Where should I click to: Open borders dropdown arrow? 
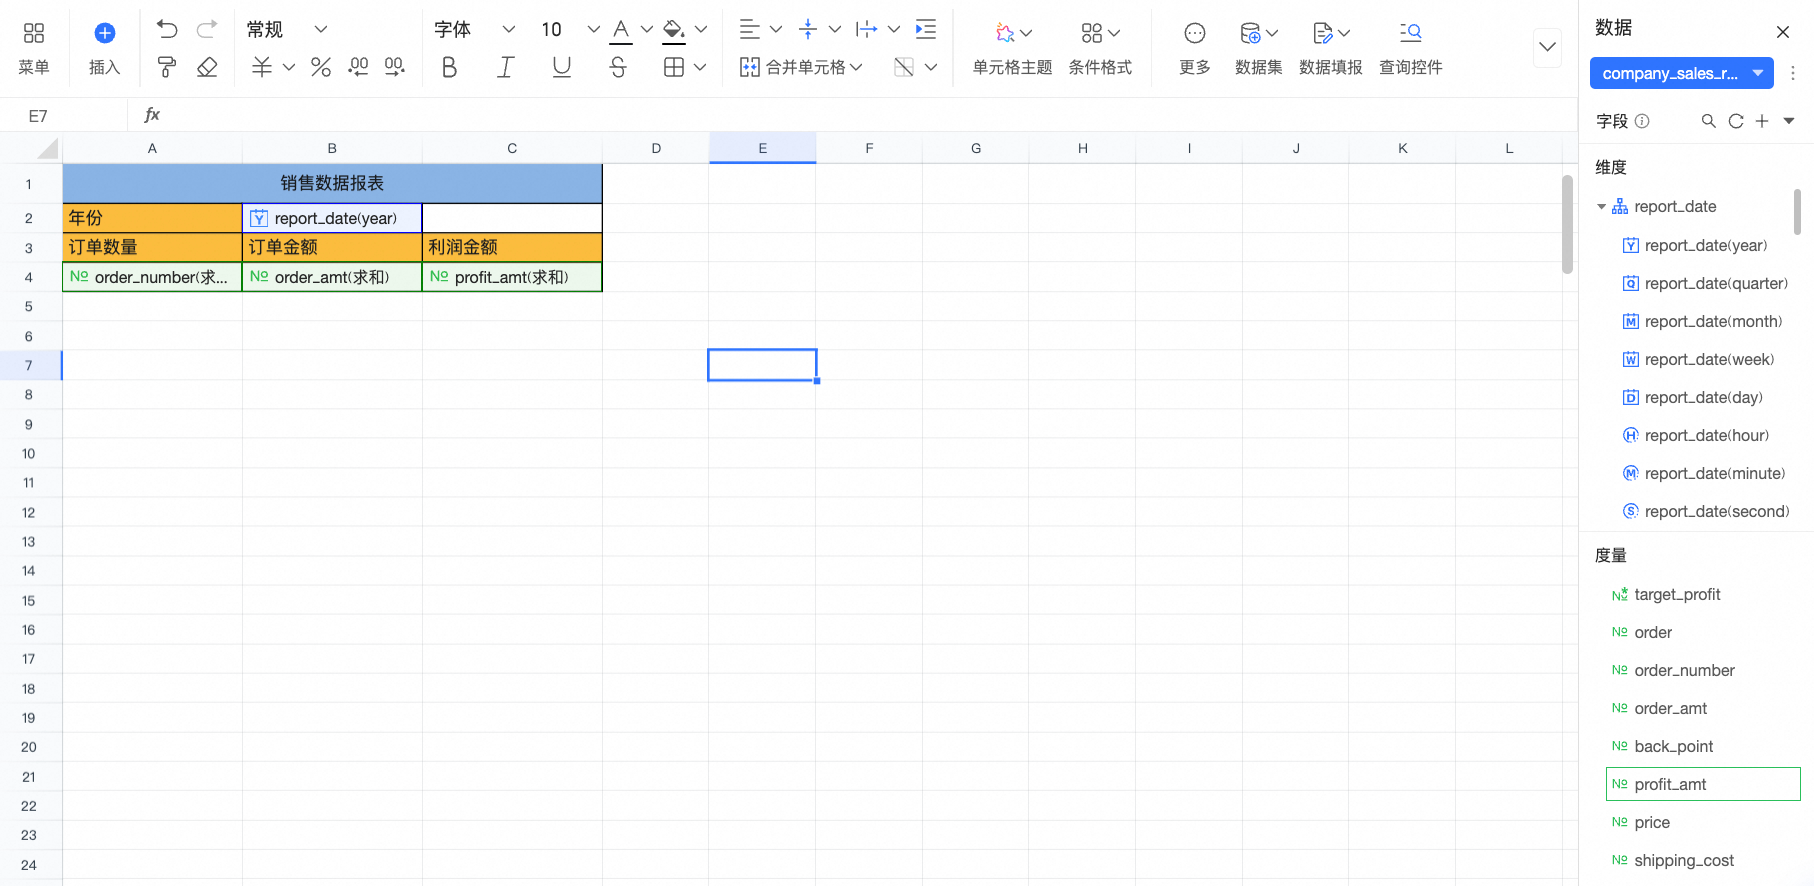click(x=700, y=67)
